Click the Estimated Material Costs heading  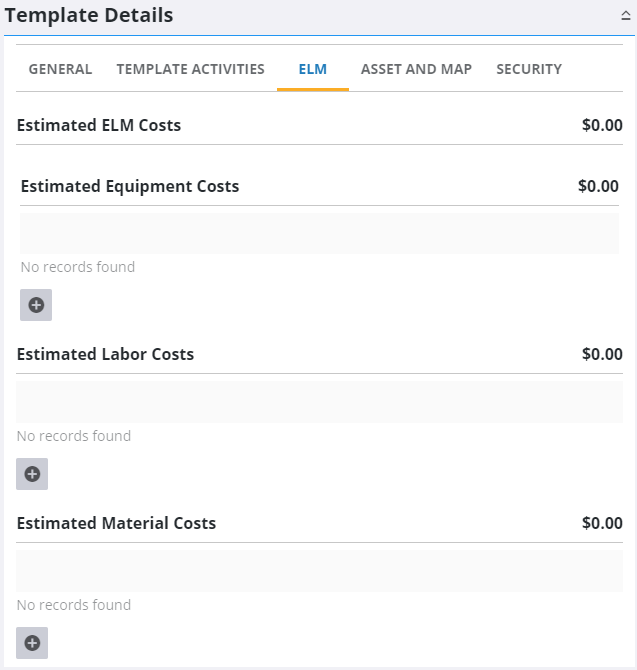[116, 523]
